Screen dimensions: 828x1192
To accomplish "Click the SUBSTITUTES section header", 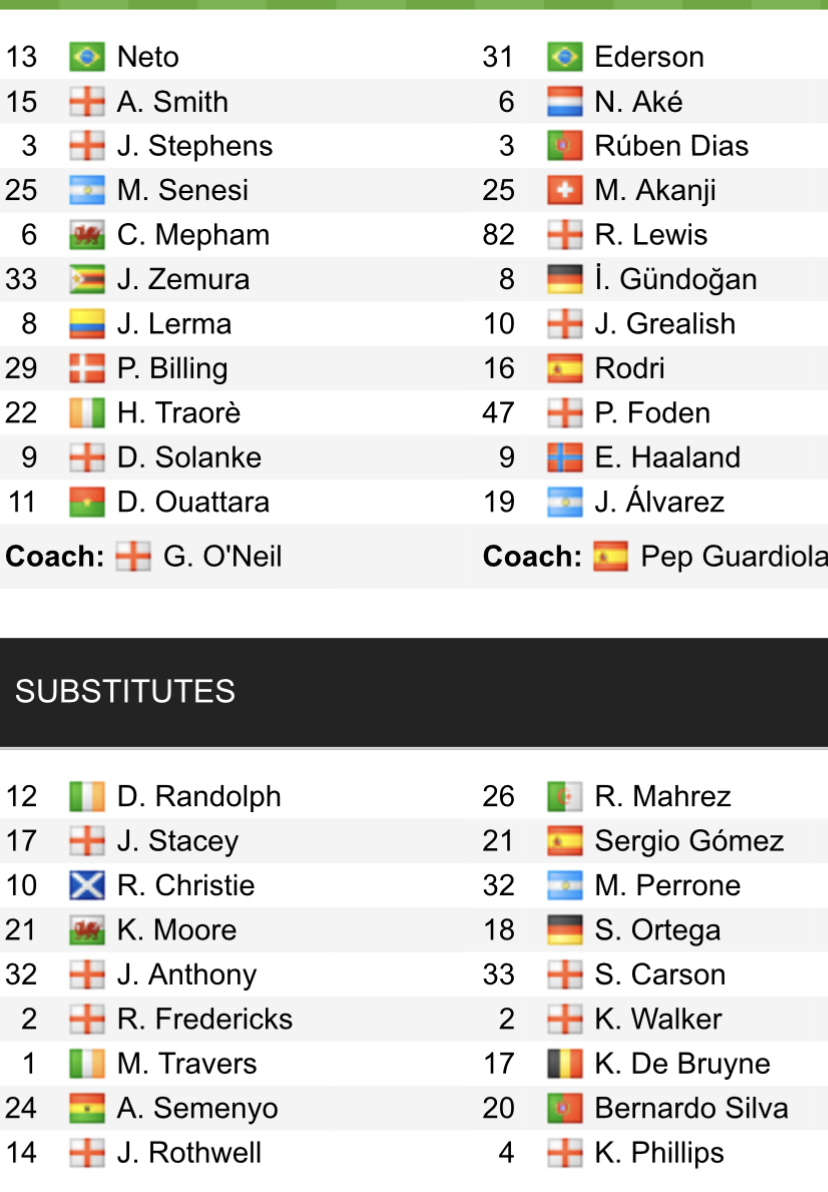I will pos(125,691).
